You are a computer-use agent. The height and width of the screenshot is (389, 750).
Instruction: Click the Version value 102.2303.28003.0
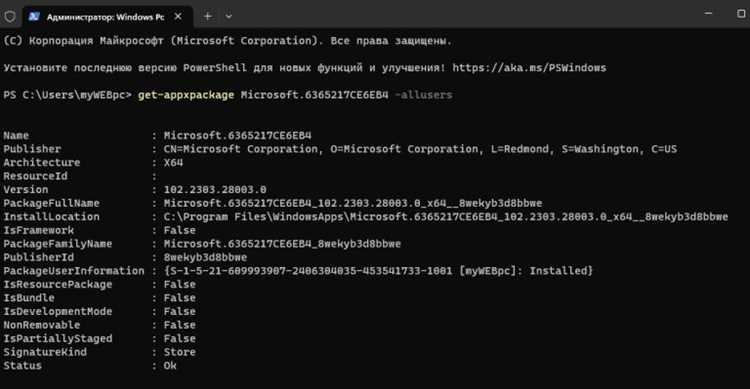215,190
